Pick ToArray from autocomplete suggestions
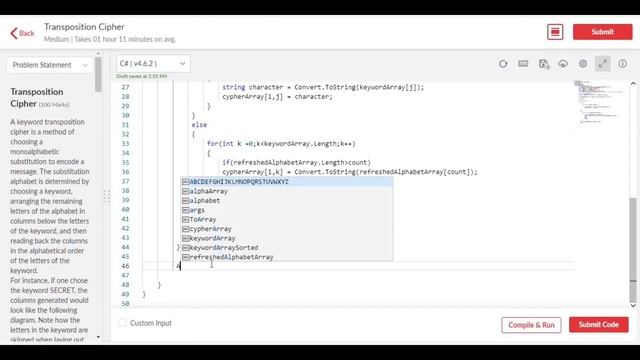 pos(287,219)
